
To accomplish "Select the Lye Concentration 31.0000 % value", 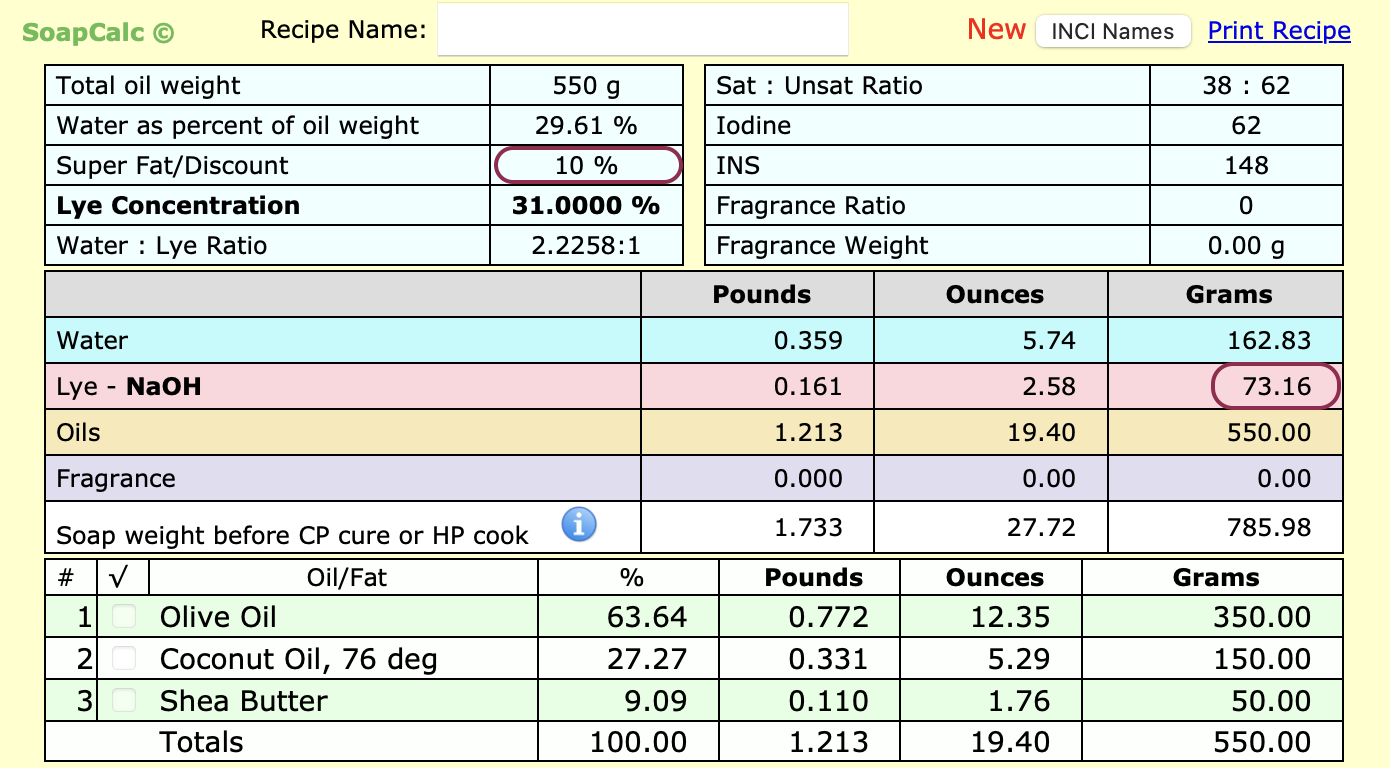I will point(586,206).
